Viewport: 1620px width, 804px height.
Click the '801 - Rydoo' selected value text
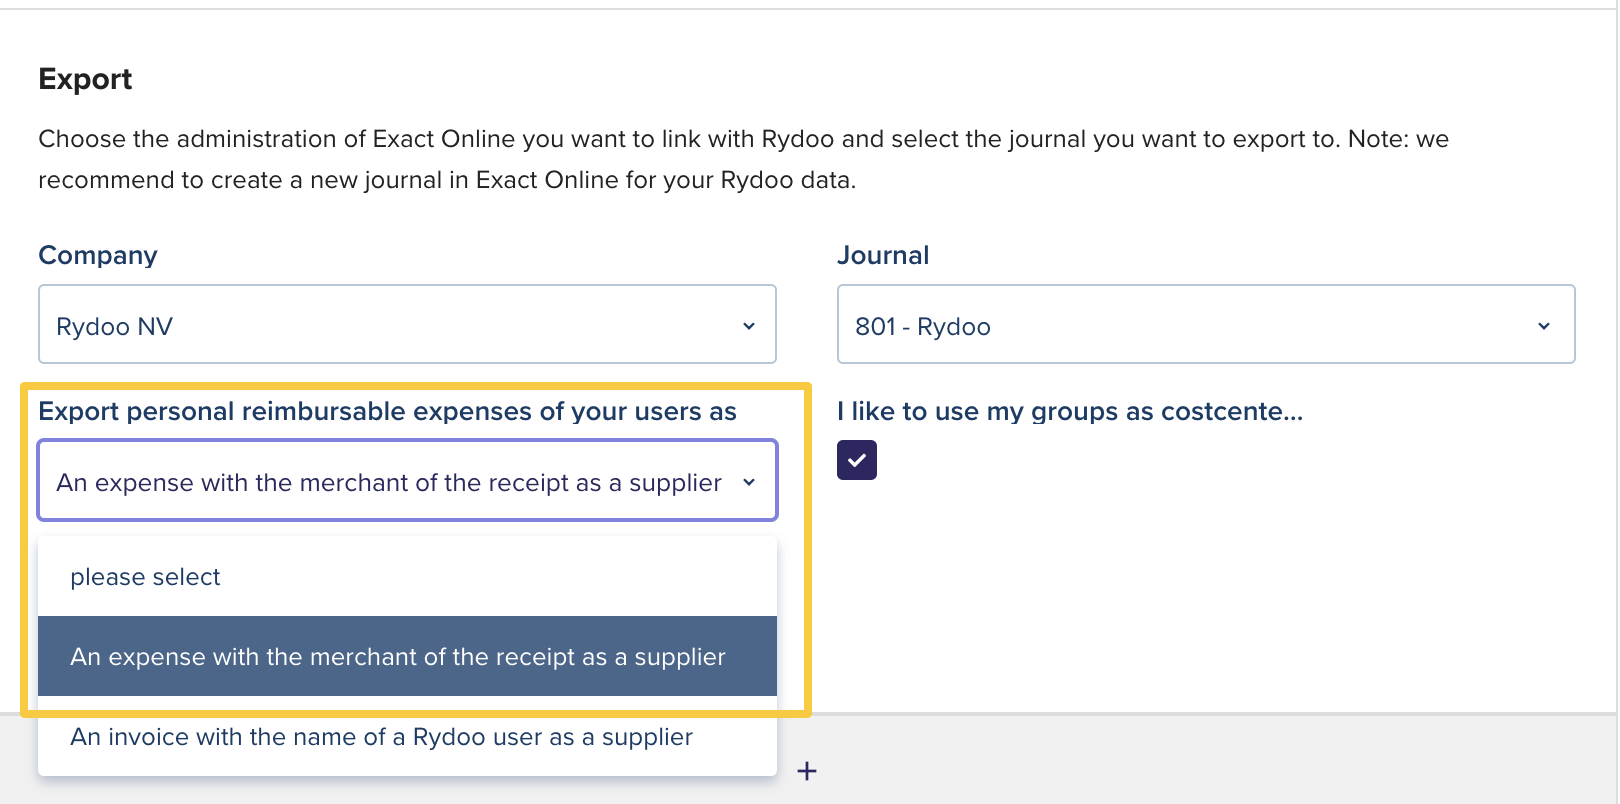pyautogui.click(x=922, y=327)
